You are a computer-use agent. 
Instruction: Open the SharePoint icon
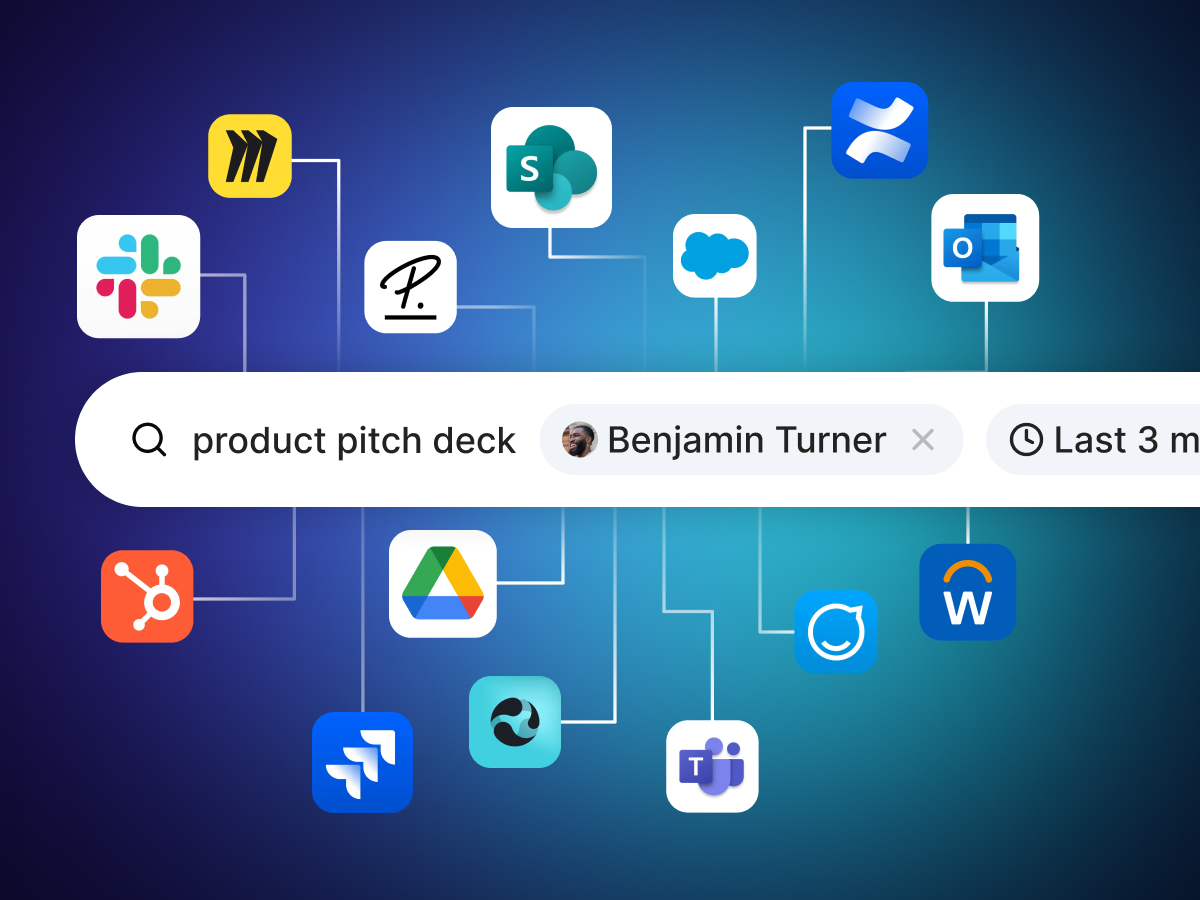tap(551, 167)
